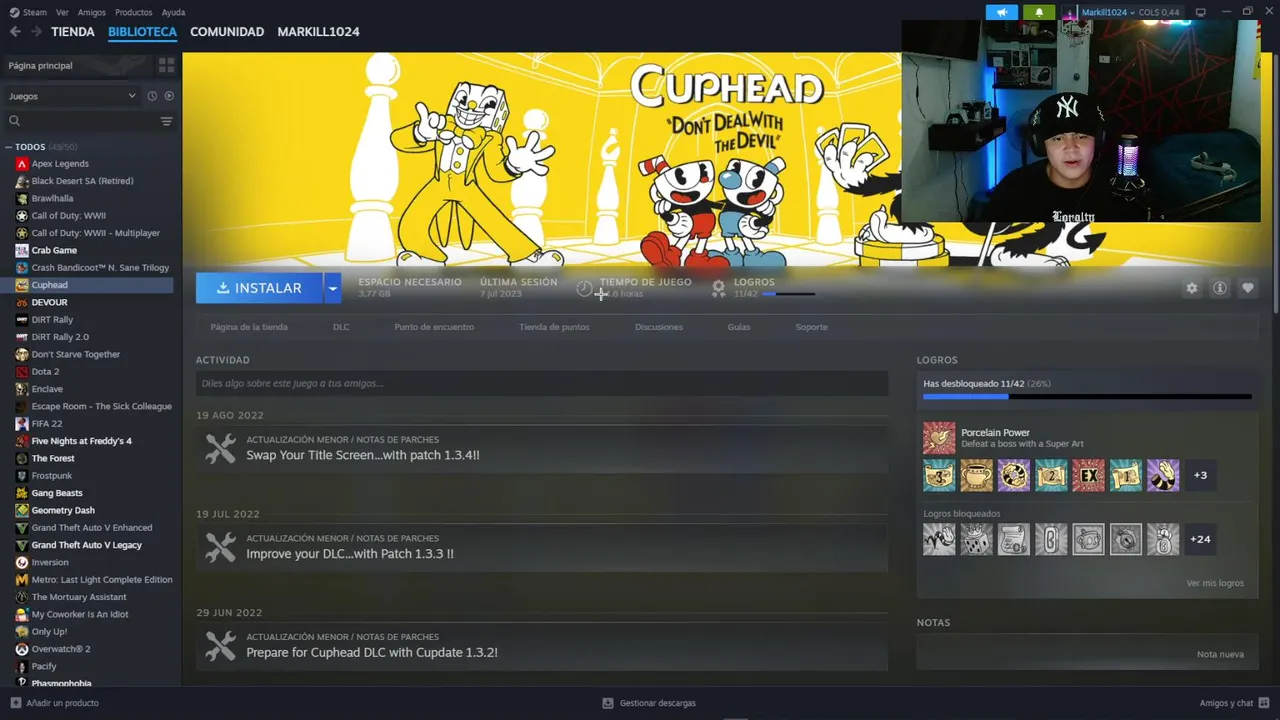
Task: Open the Amigos menu
Action: point(91,12)
